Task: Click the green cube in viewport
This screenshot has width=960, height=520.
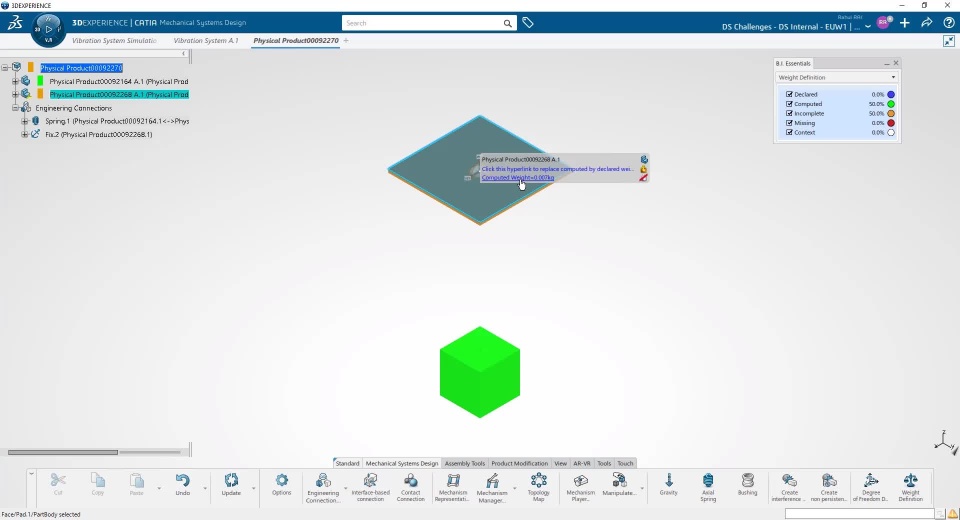Action: (x=479, y=372)
